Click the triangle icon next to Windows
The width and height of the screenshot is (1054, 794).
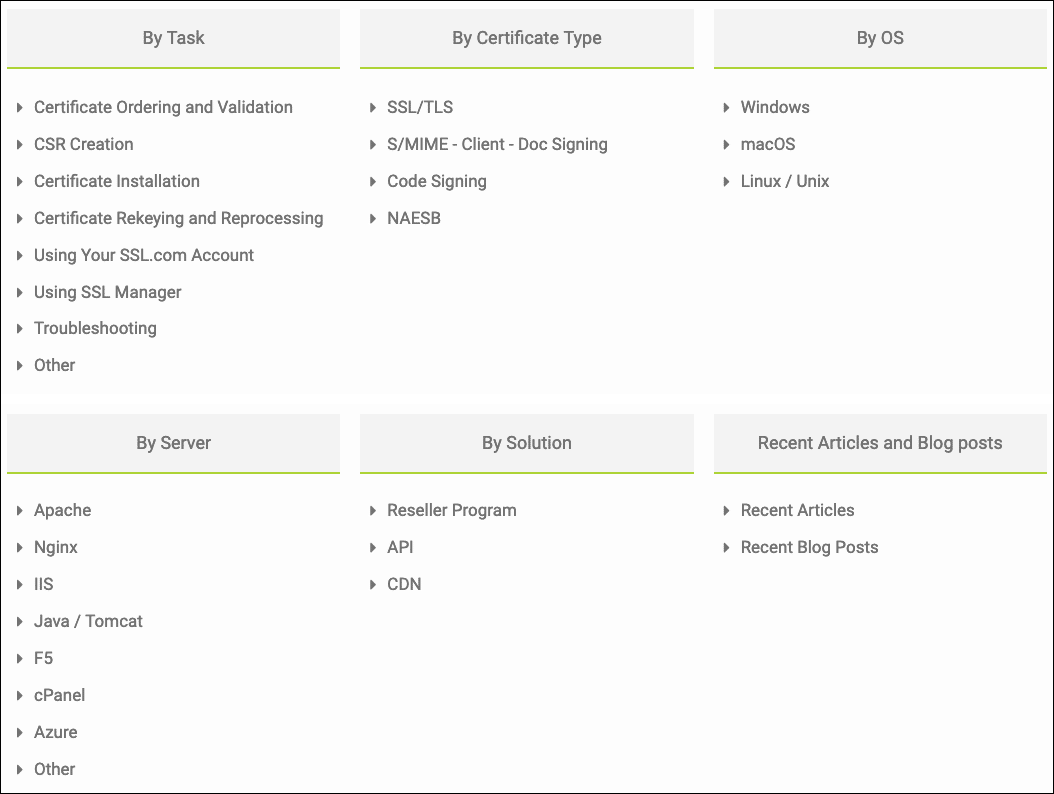[x=726, y=108]
